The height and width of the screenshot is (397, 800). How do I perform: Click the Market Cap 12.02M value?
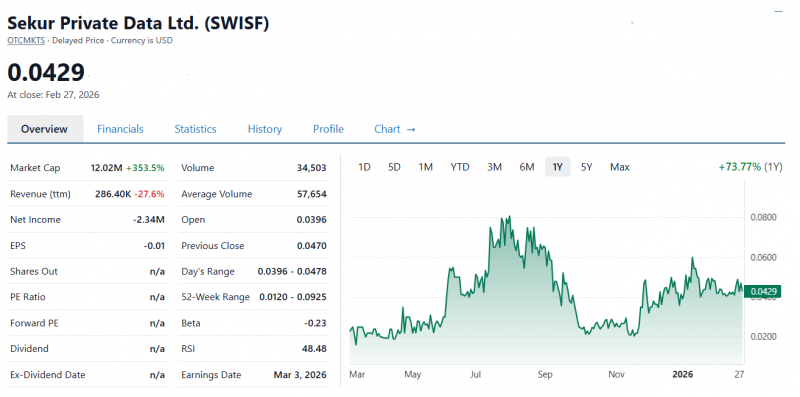click(x=107, y=168)
